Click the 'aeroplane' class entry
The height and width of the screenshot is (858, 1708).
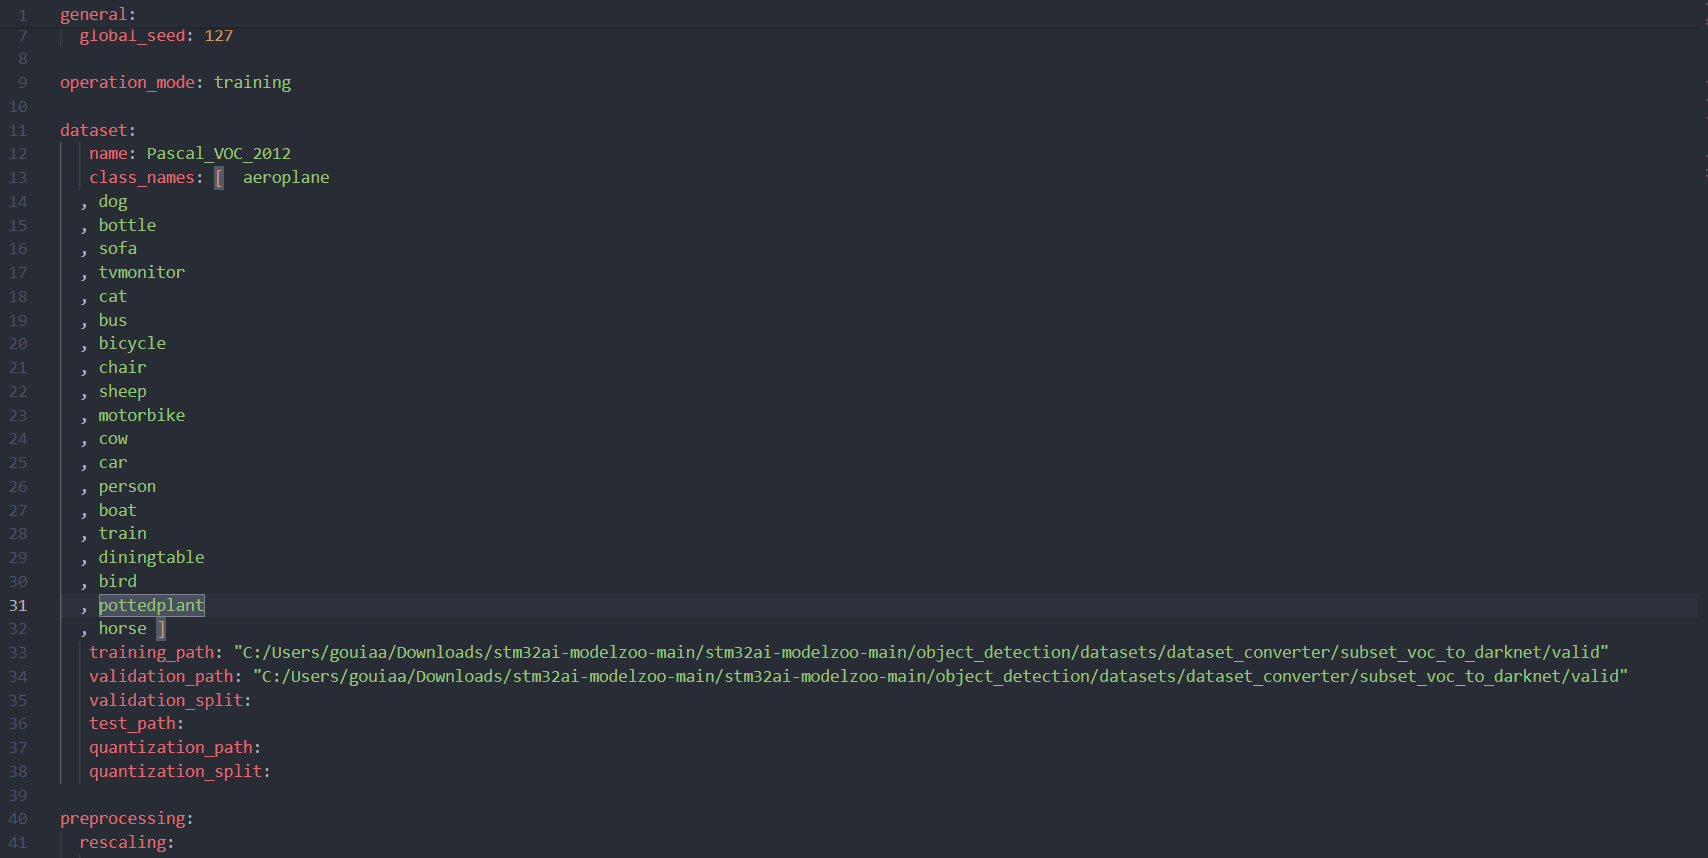click(x=286, y=178)
